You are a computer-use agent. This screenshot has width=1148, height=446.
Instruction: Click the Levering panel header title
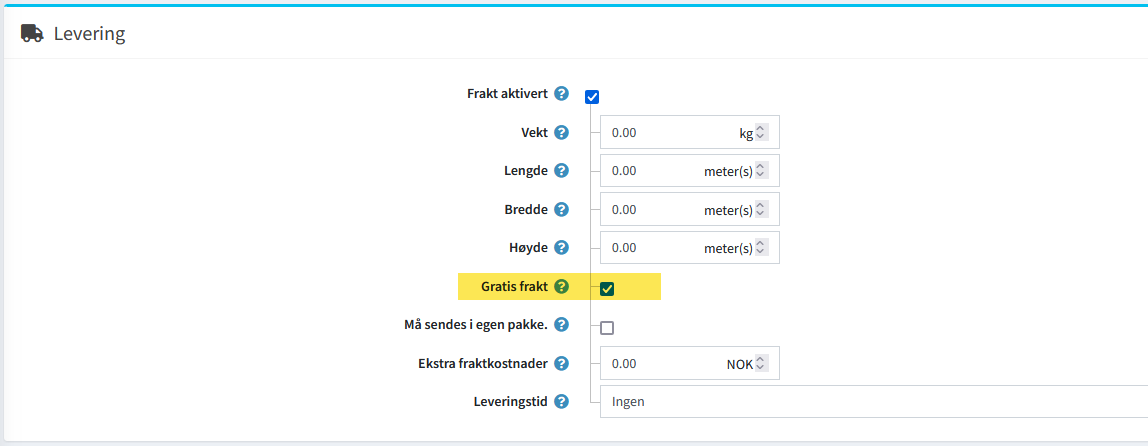(89, 34)
